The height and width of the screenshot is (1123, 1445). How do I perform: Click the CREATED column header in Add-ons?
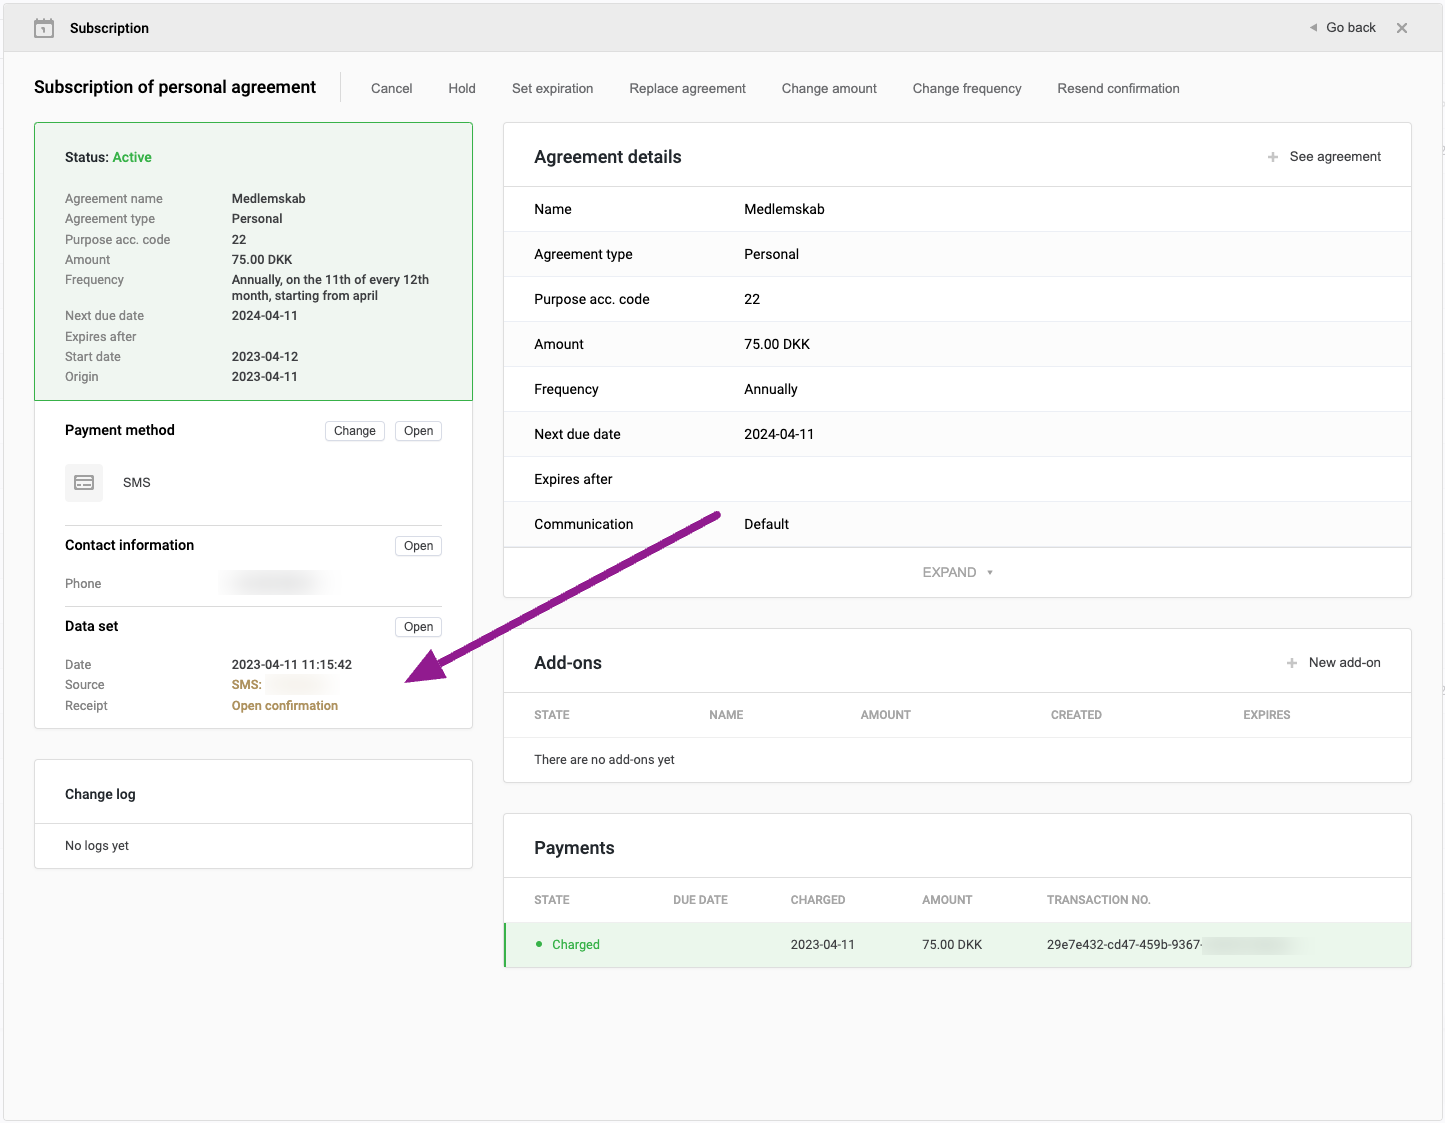point(1076,715)
